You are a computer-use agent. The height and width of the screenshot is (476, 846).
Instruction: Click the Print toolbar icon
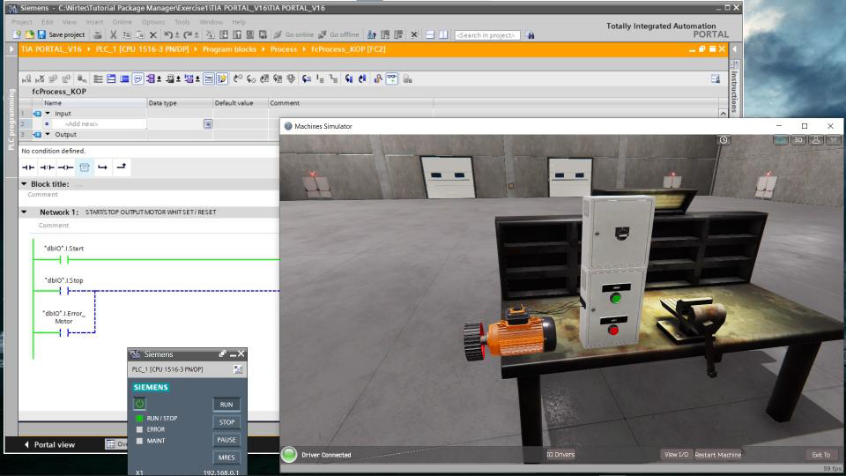pos(98,35)
